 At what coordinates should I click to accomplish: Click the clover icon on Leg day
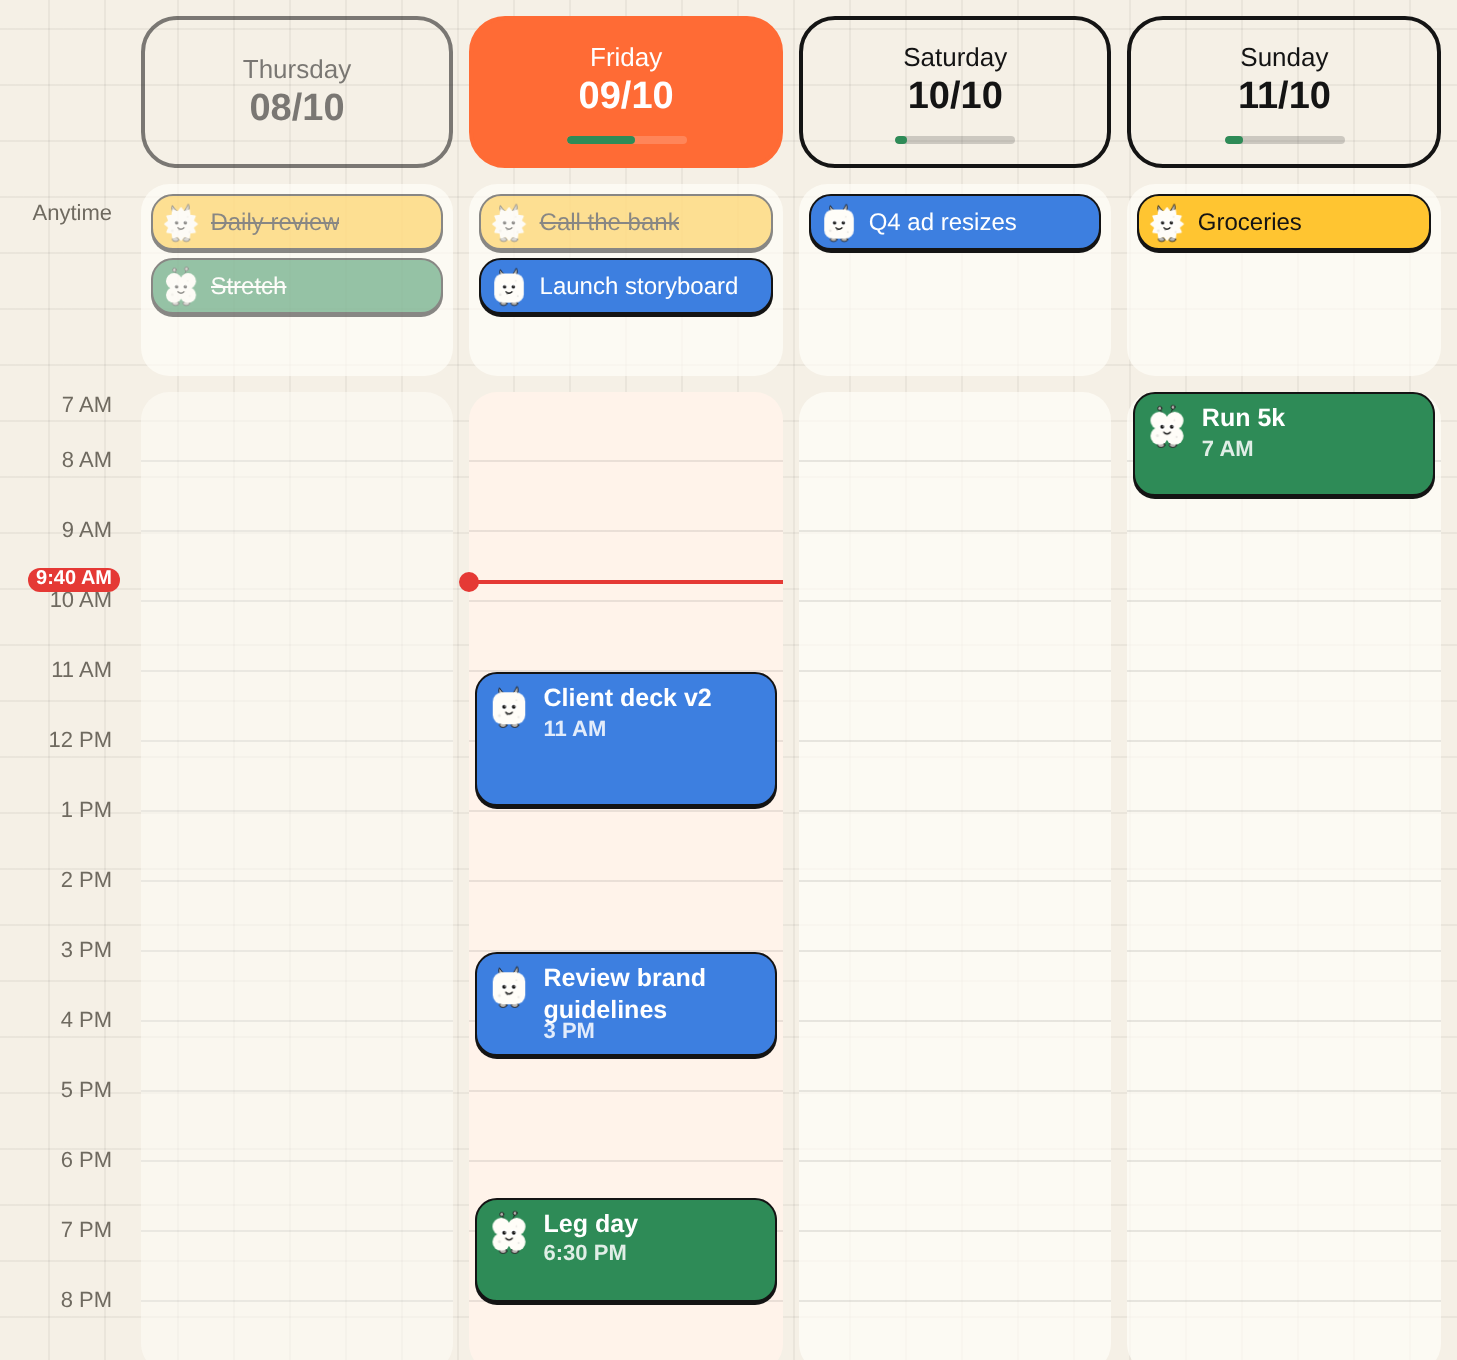tap(509, 1233)
